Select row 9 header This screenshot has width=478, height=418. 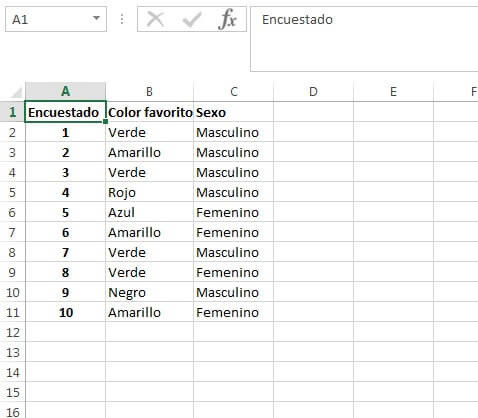(x=13, y=272)
